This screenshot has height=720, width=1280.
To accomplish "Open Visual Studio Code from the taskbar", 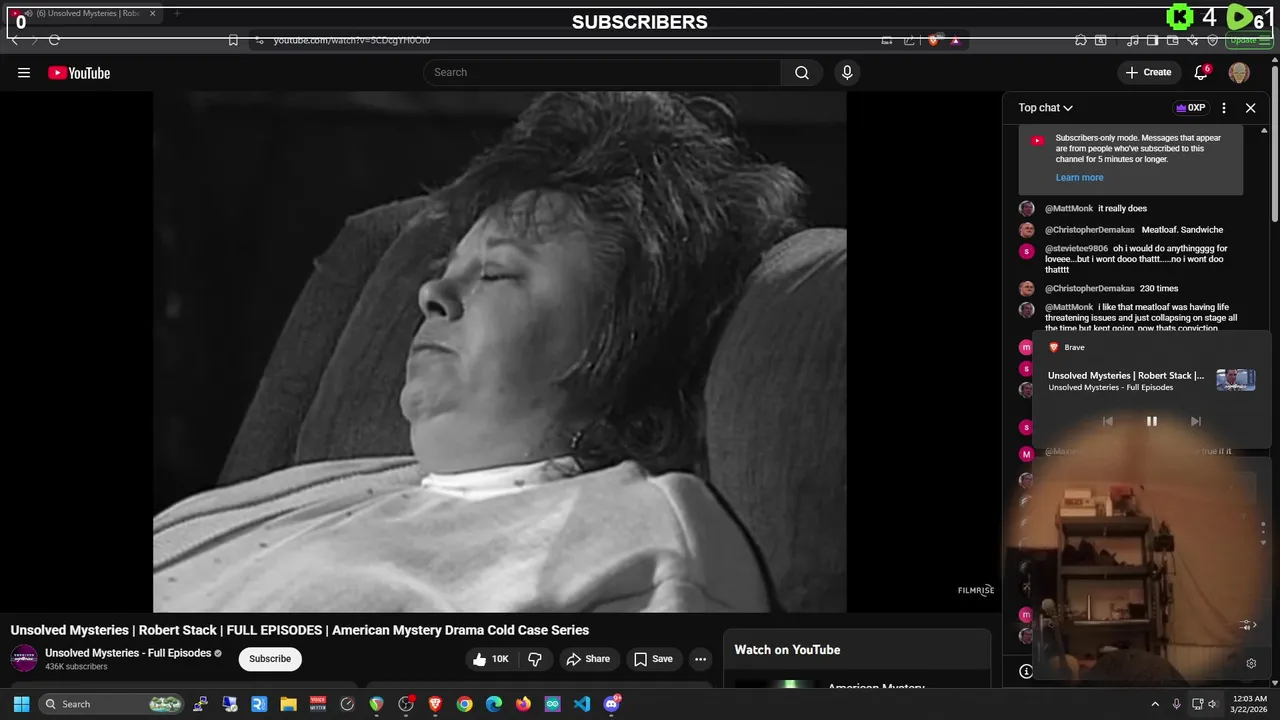I will click(x=582, y=704).
